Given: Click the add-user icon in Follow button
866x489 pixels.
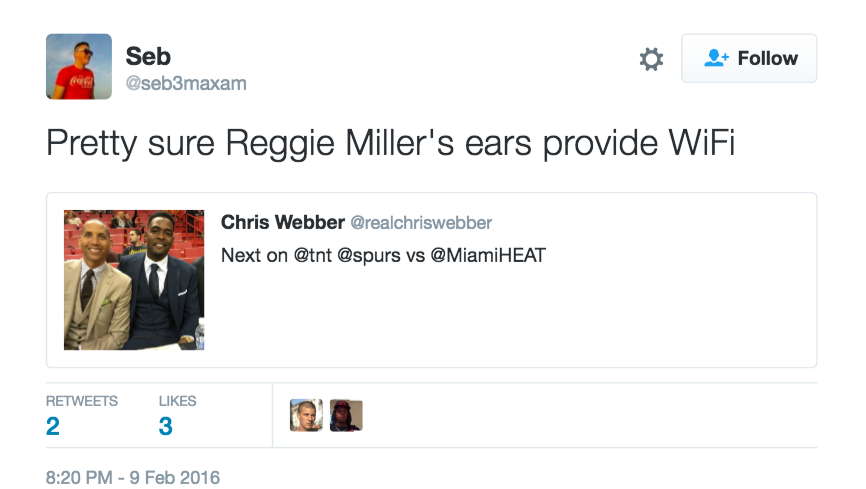Looking at the screenshot, I should (716, 58).
